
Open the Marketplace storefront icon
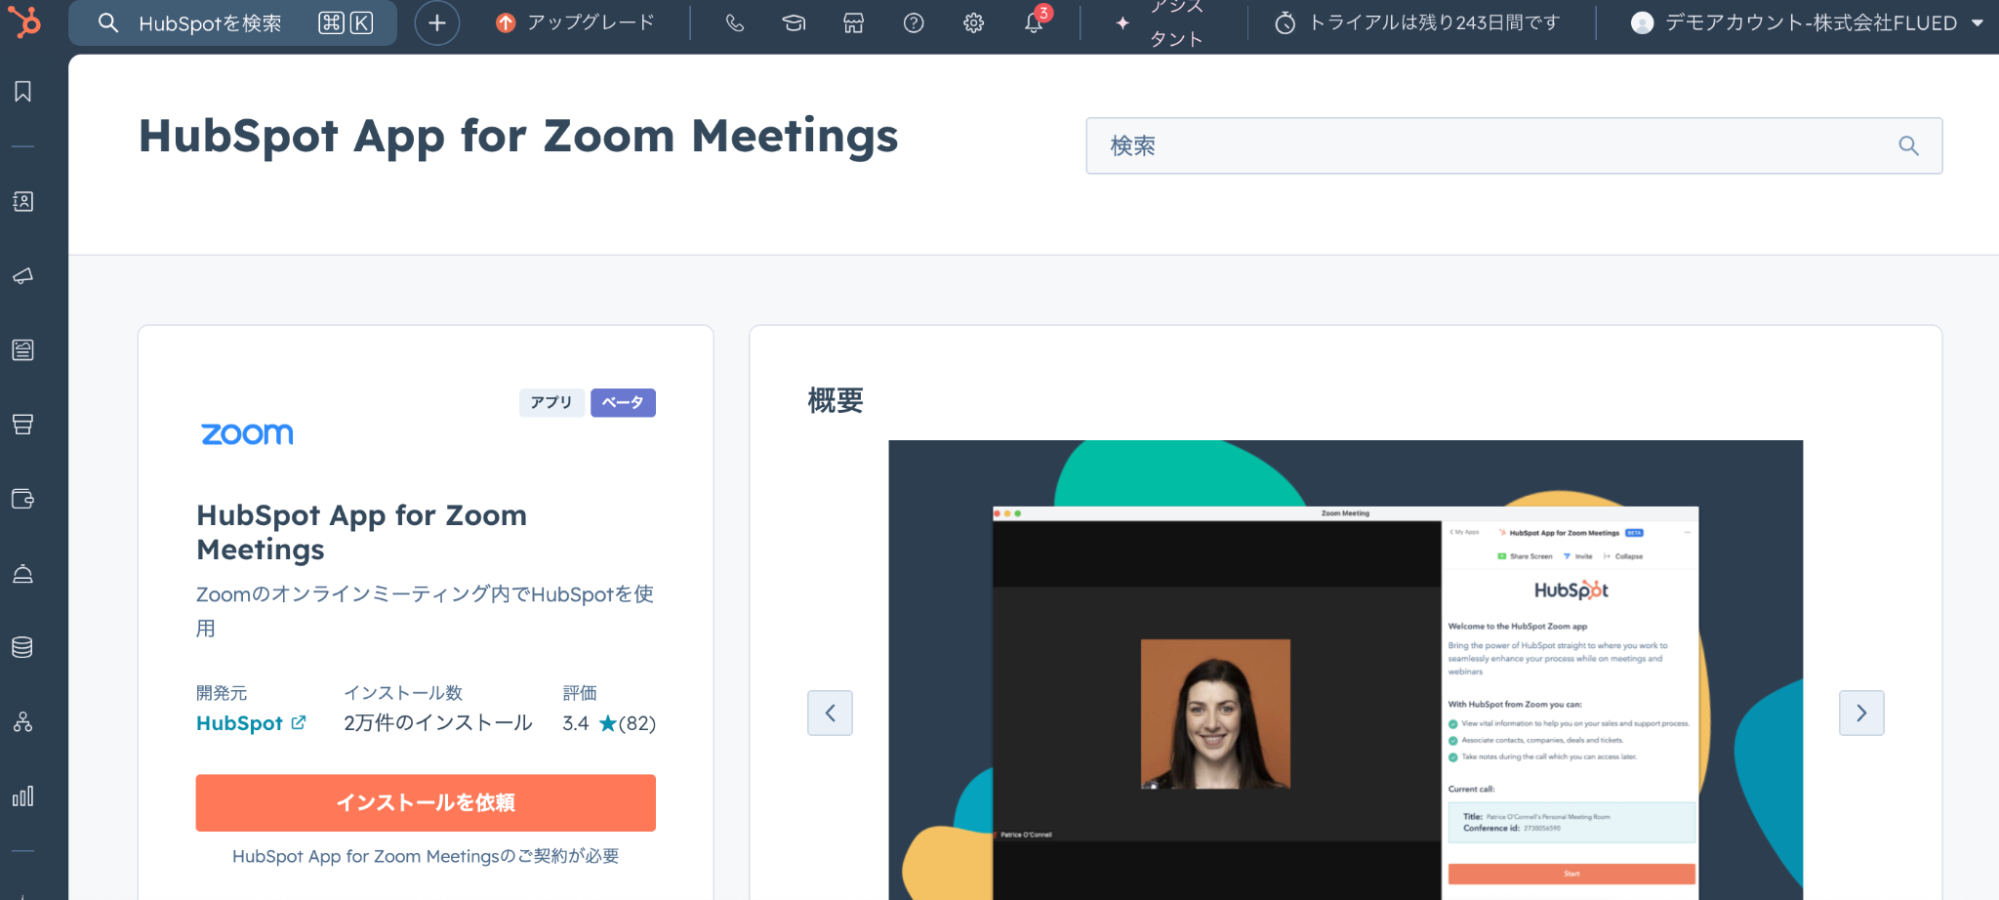point(853,23)
